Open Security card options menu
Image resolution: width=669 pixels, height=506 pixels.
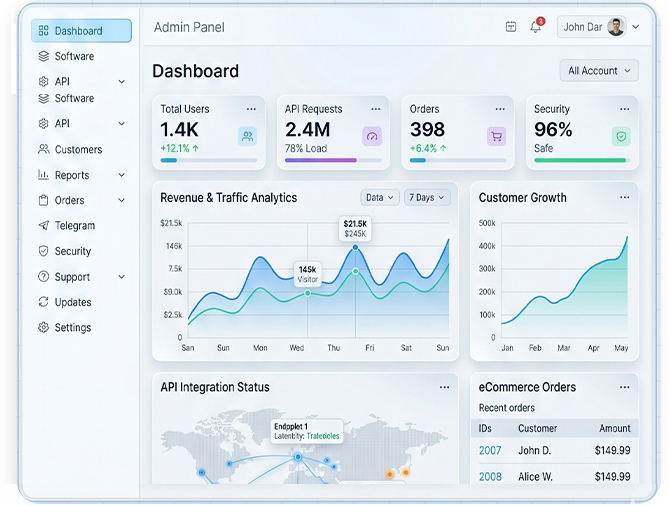point(625,109)
